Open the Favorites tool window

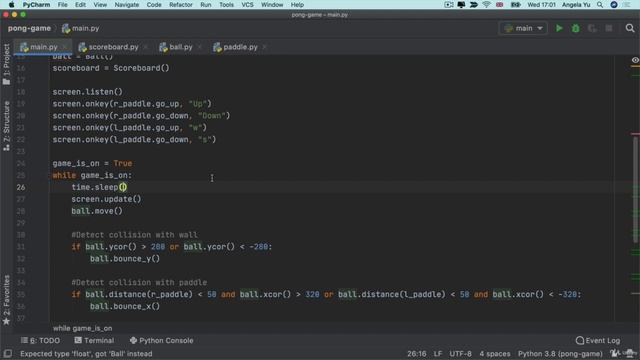point(6,300)
